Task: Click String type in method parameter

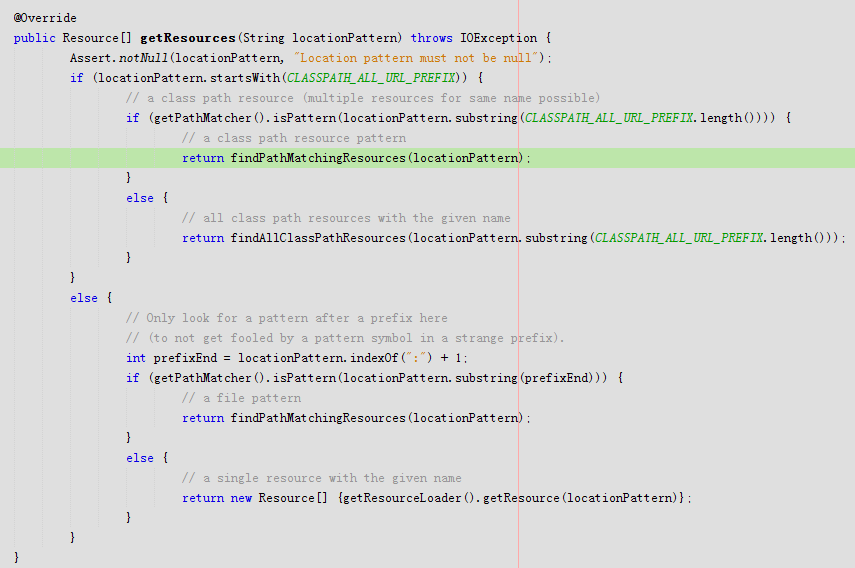Action: point(263,38)
